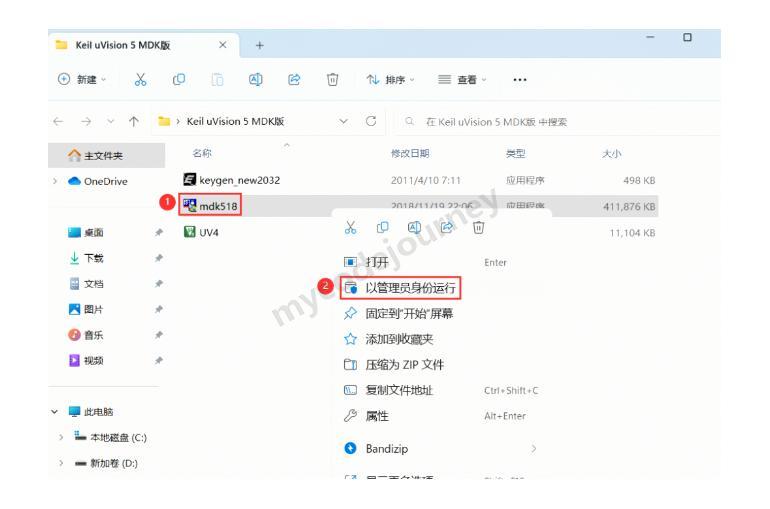The width and height of the screenshot is (770, 509).
Task: Click the Cut icon in the context menu
Action: (x=350, y=227)
